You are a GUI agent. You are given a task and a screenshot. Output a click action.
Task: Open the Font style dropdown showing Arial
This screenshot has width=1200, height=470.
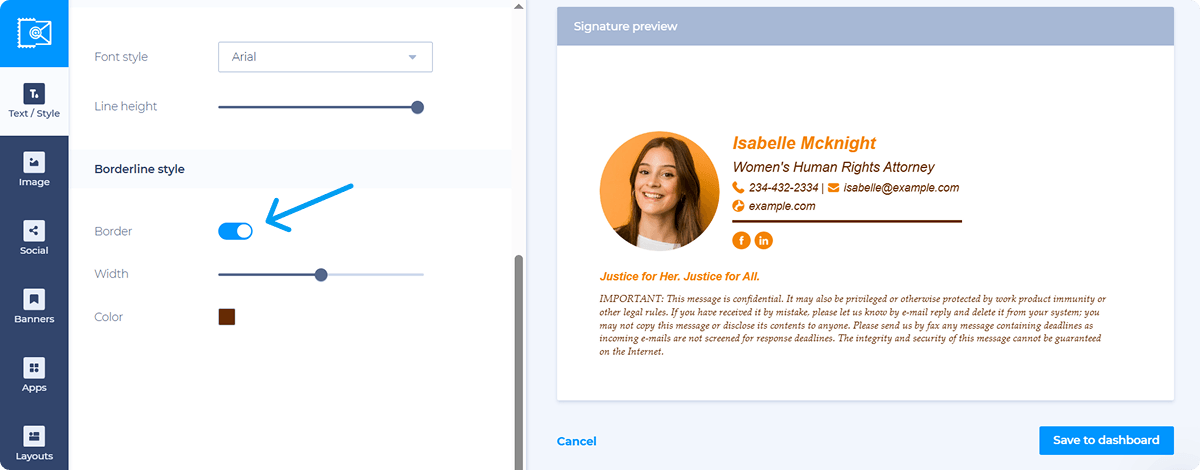click(x=325, y=57)
